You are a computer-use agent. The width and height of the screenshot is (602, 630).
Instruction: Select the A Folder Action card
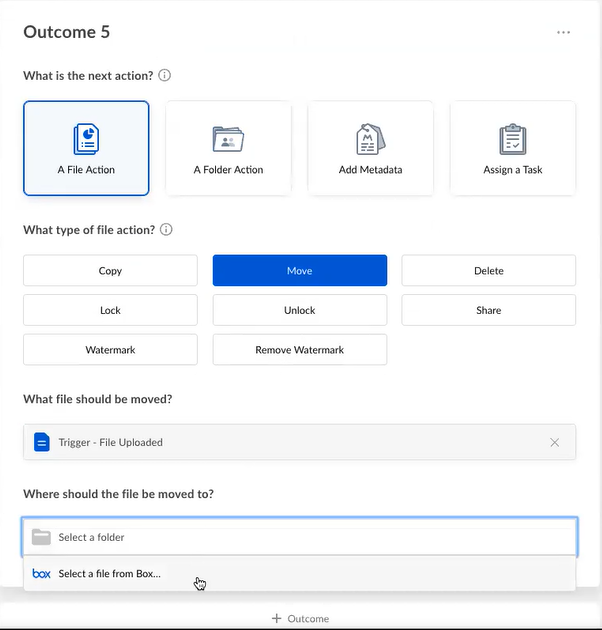(x=228, y=148)
